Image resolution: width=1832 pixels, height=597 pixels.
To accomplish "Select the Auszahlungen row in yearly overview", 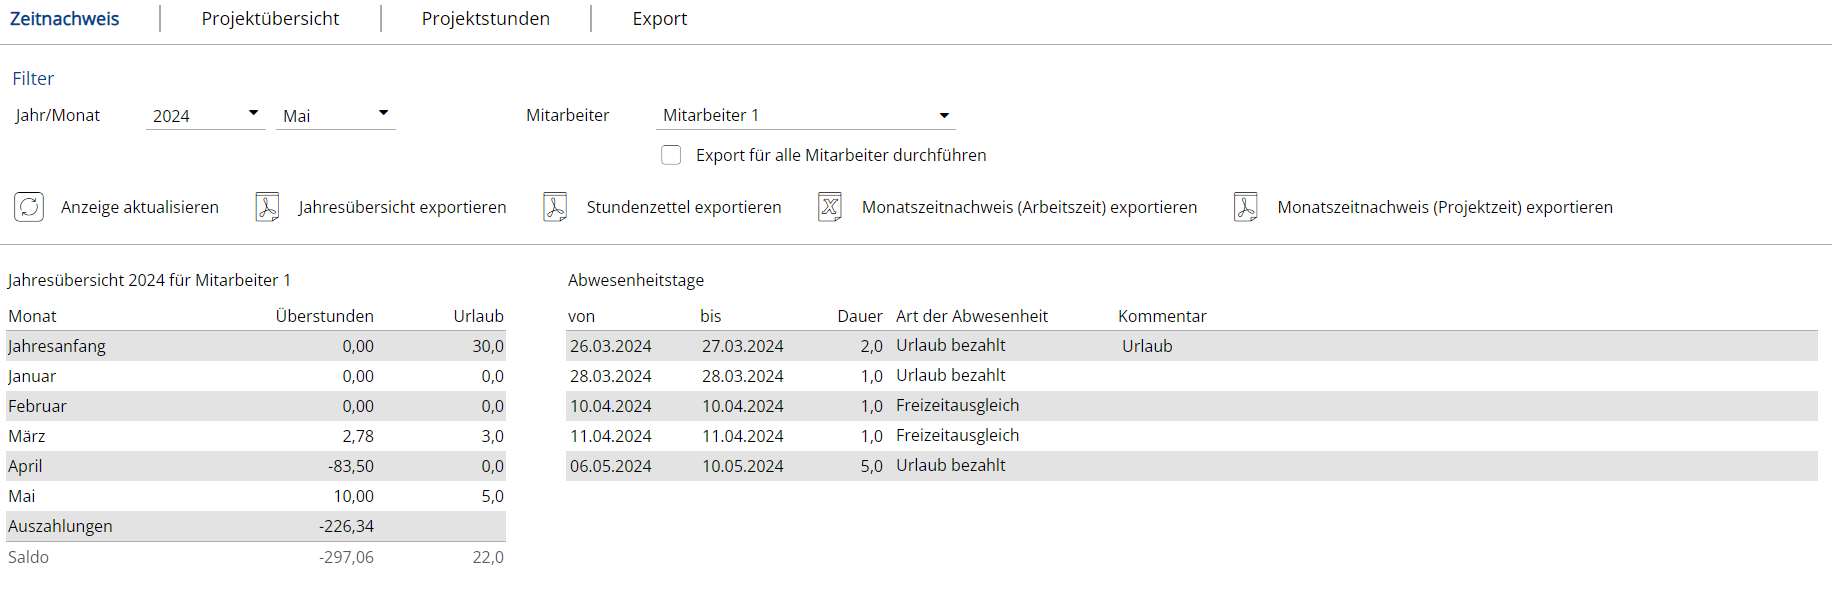I will tap(256, 526).
